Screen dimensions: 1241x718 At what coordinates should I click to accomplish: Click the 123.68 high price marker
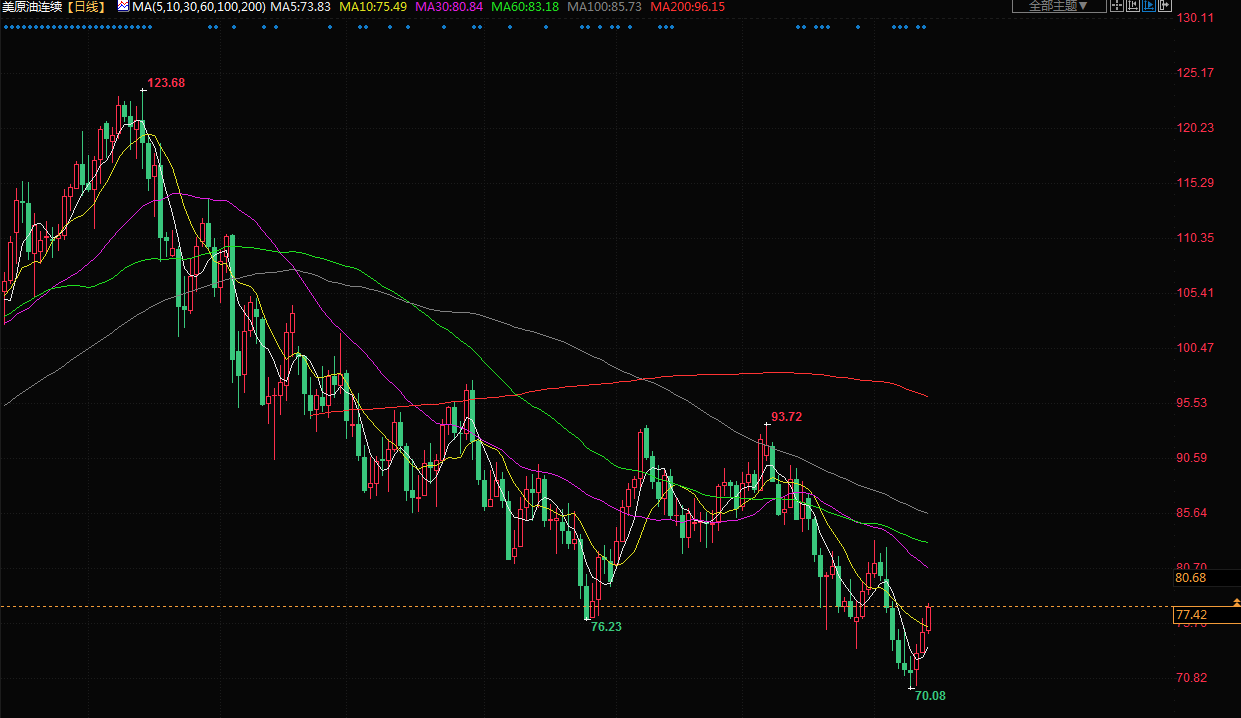point(166,83)
